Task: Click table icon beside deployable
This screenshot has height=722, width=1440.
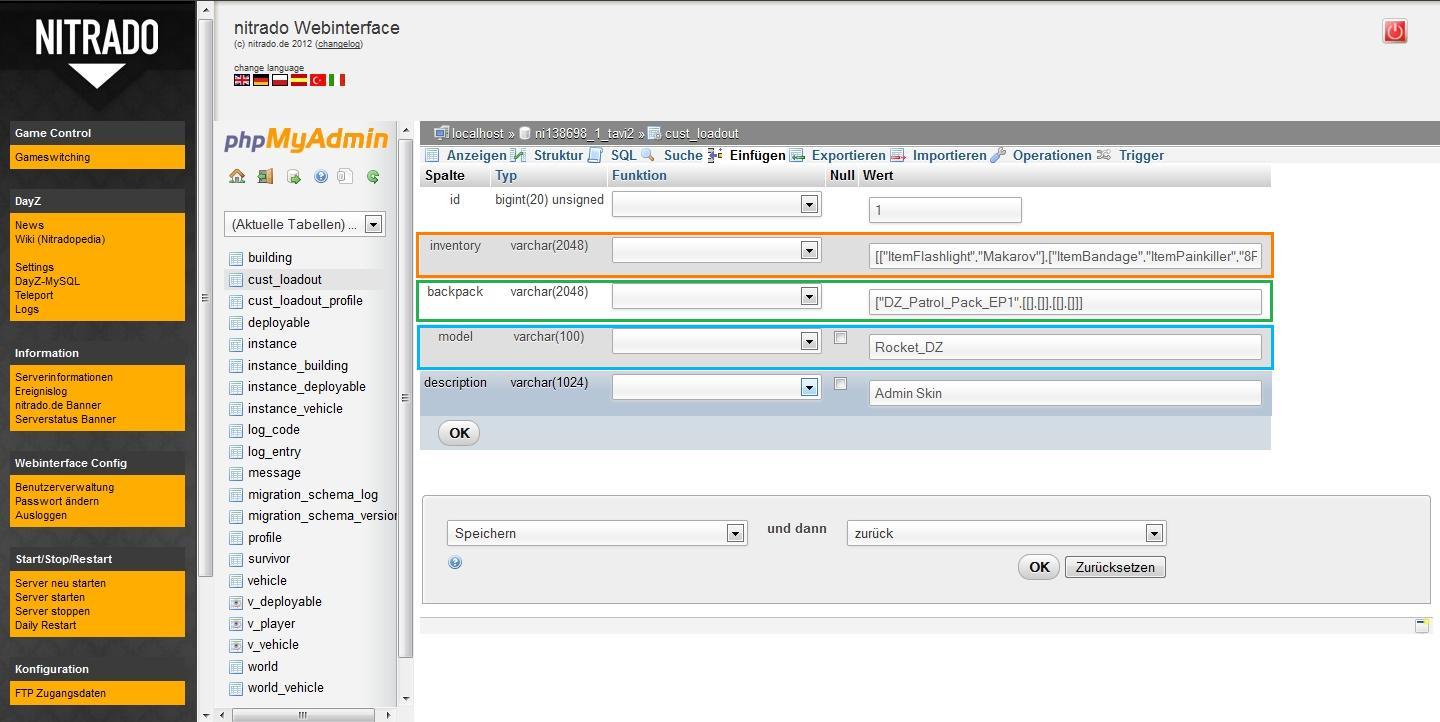Action: 236,323
